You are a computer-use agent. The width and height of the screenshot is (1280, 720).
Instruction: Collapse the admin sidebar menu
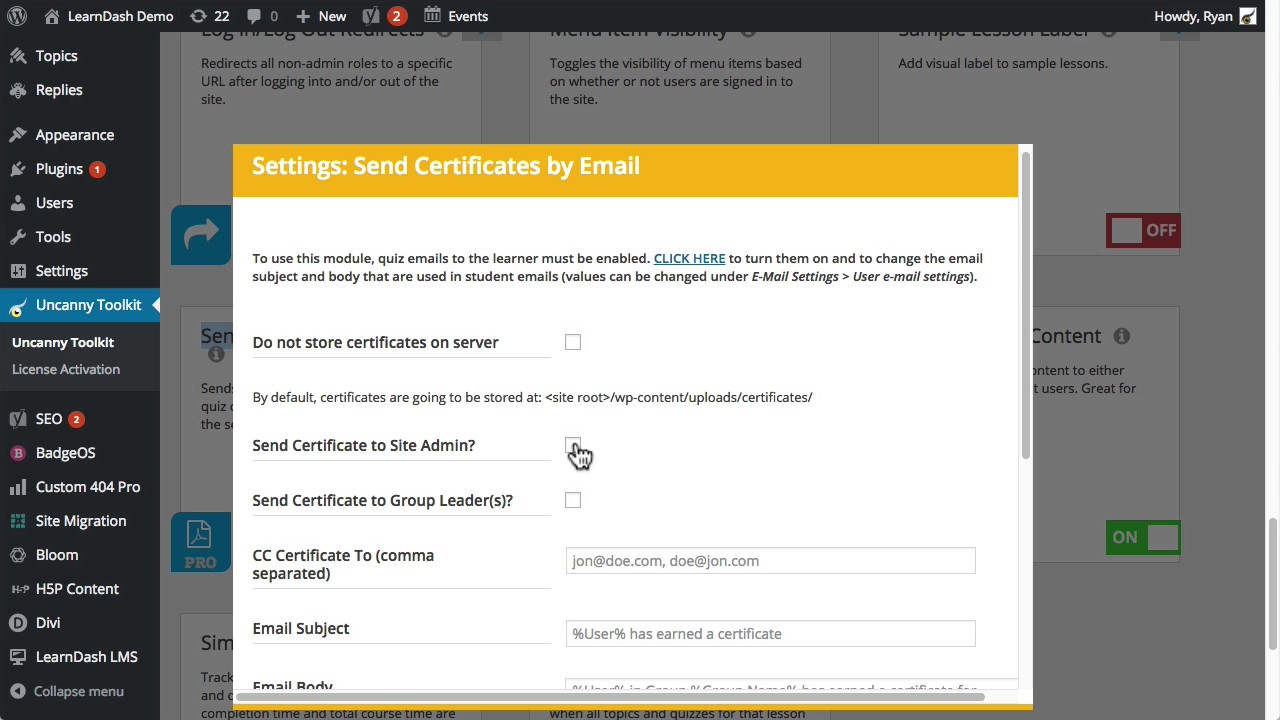click(x=80, y=691)
